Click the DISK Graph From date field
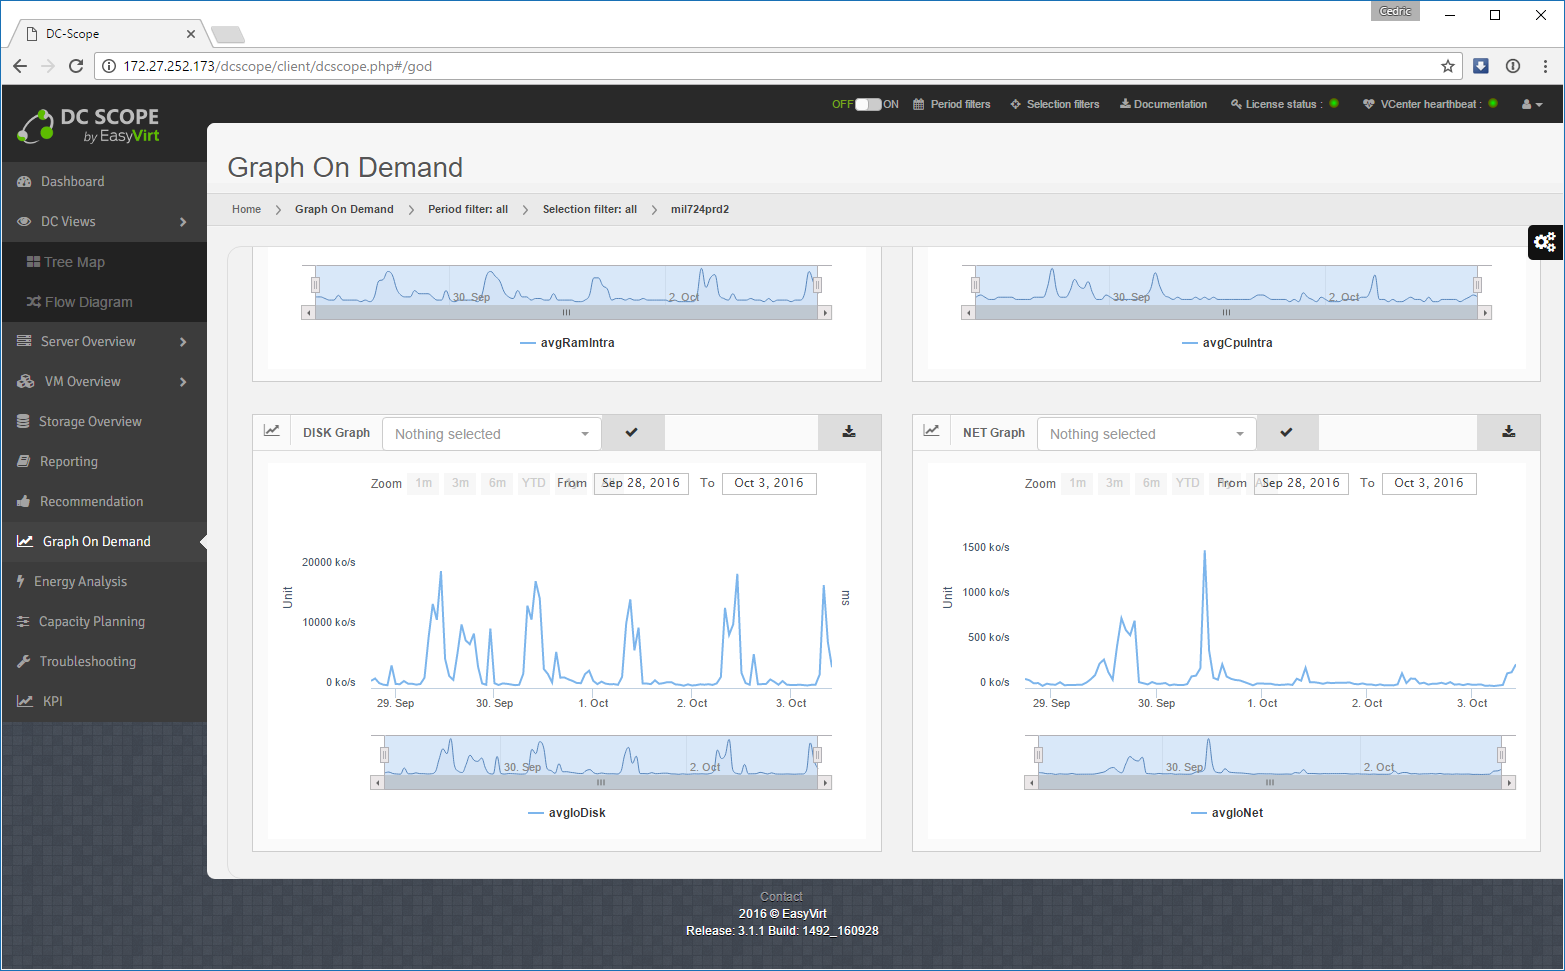 pyautogui.click(x=641, y=483)
